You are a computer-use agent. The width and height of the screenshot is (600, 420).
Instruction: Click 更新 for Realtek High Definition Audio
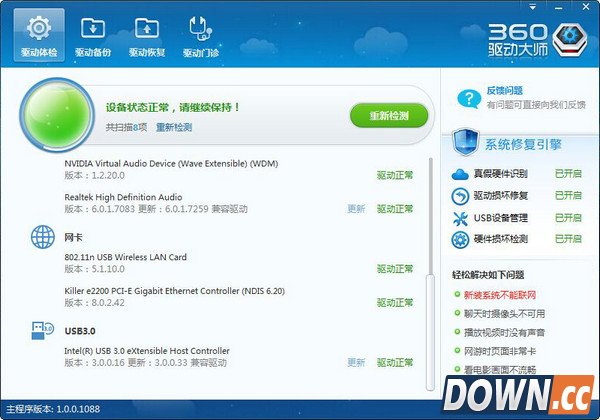(x=356, y=209)
